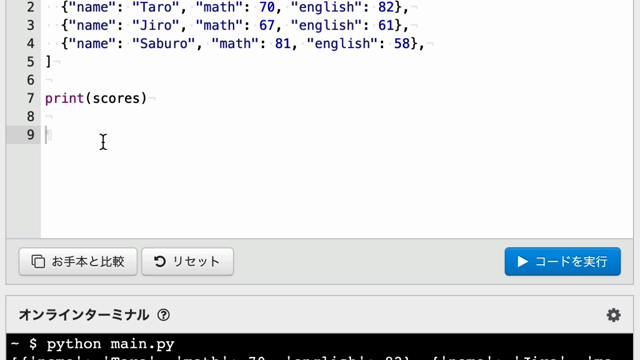Select line number 4 in gutter
The image size is (640, 360).
(31, 44)
